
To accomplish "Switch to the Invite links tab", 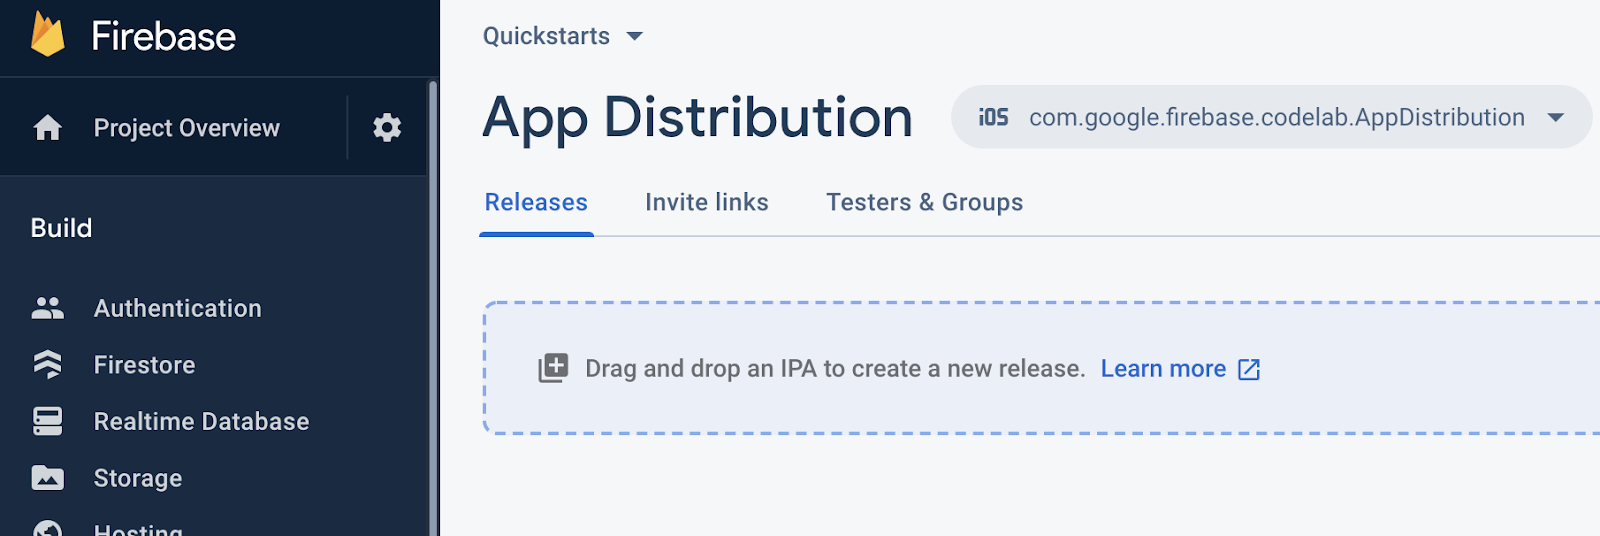I will click(706, 202).
